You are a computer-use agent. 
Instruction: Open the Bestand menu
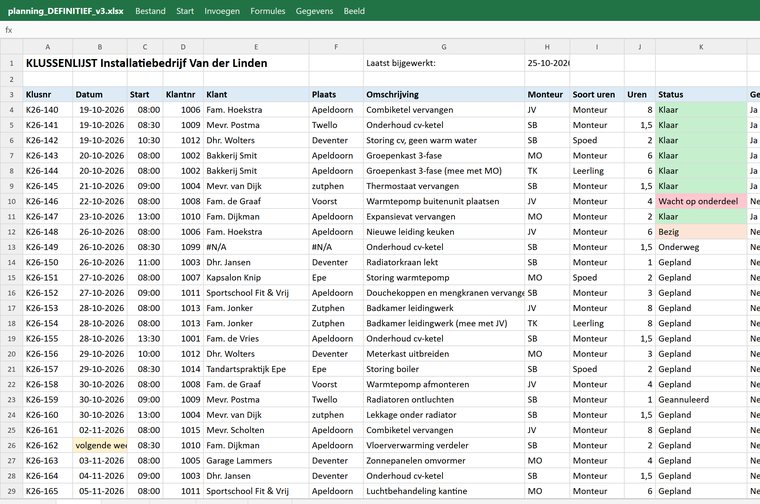(x=150, y=11)
